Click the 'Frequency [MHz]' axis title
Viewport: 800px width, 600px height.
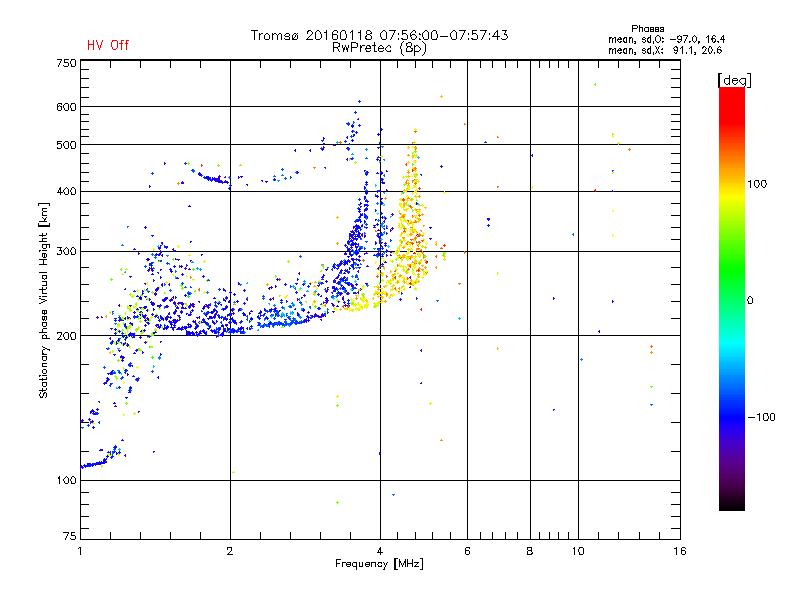point(379,564)
